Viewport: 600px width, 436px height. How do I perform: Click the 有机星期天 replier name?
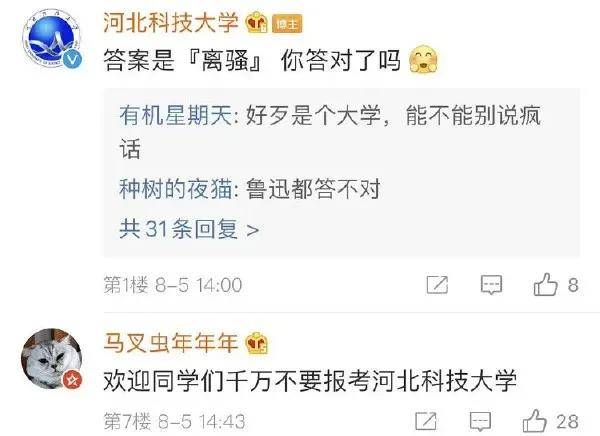coord(176,114)
